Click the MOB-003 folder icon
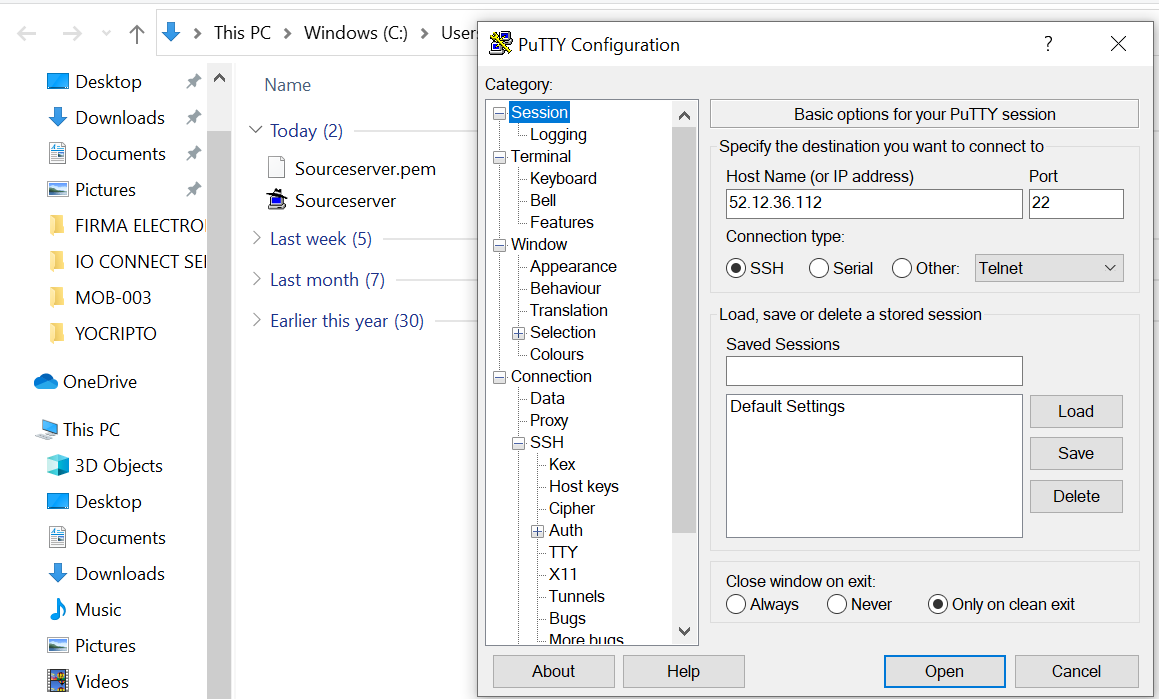Screen dimensions: 1159x699 [x=57, y=297]
